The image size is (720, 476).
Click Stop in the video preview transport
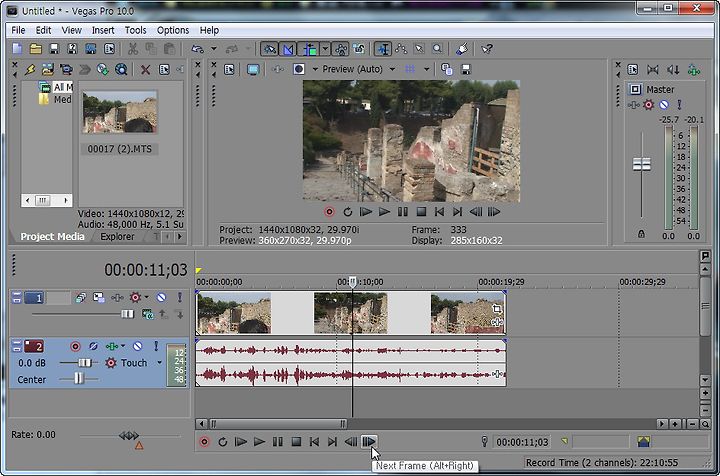coord(421,212)
